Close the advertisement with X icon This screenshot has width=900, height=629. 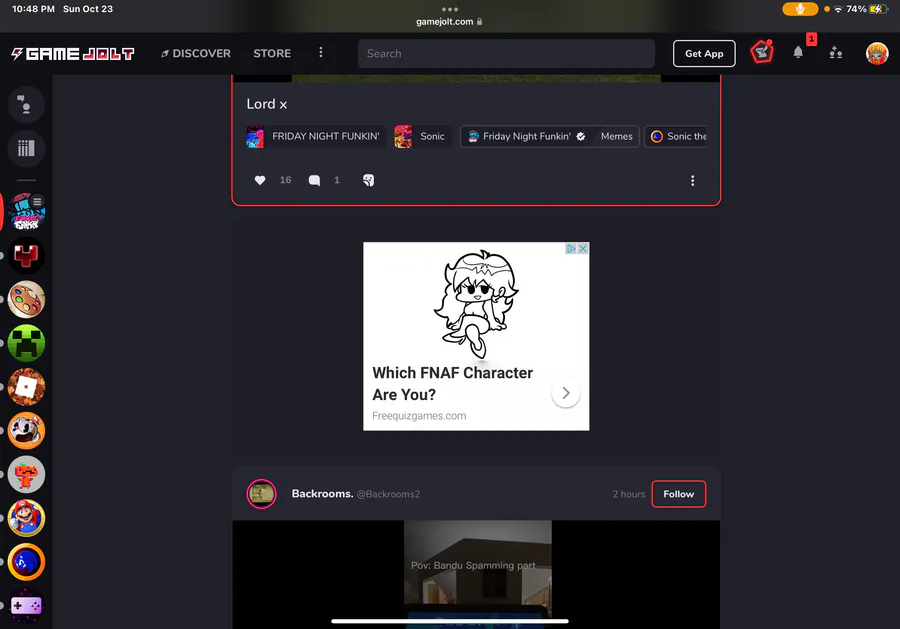(x=583, y=249)
